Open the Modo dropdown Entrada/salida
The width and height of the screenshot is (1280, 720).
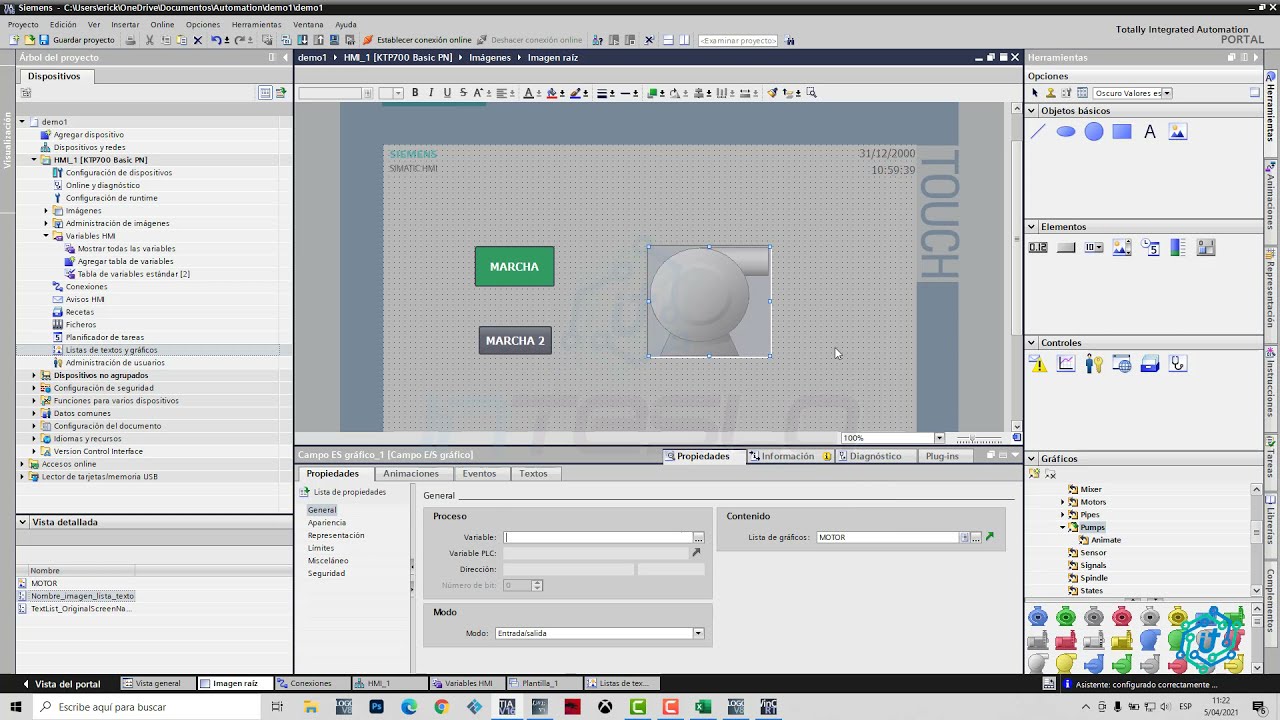coord(698,633)
